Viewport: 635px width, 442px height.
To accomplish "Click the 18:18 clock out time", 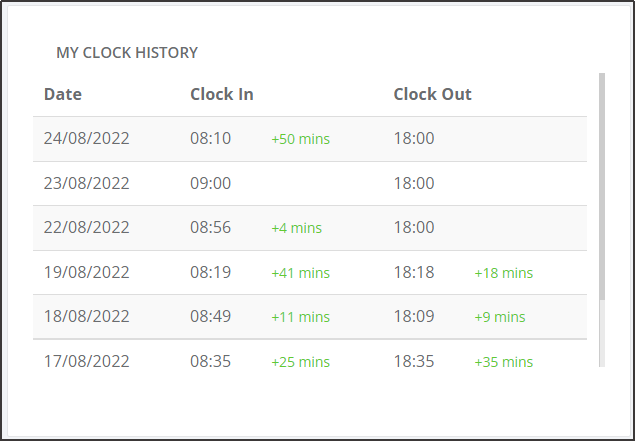I will coord(414,272).
